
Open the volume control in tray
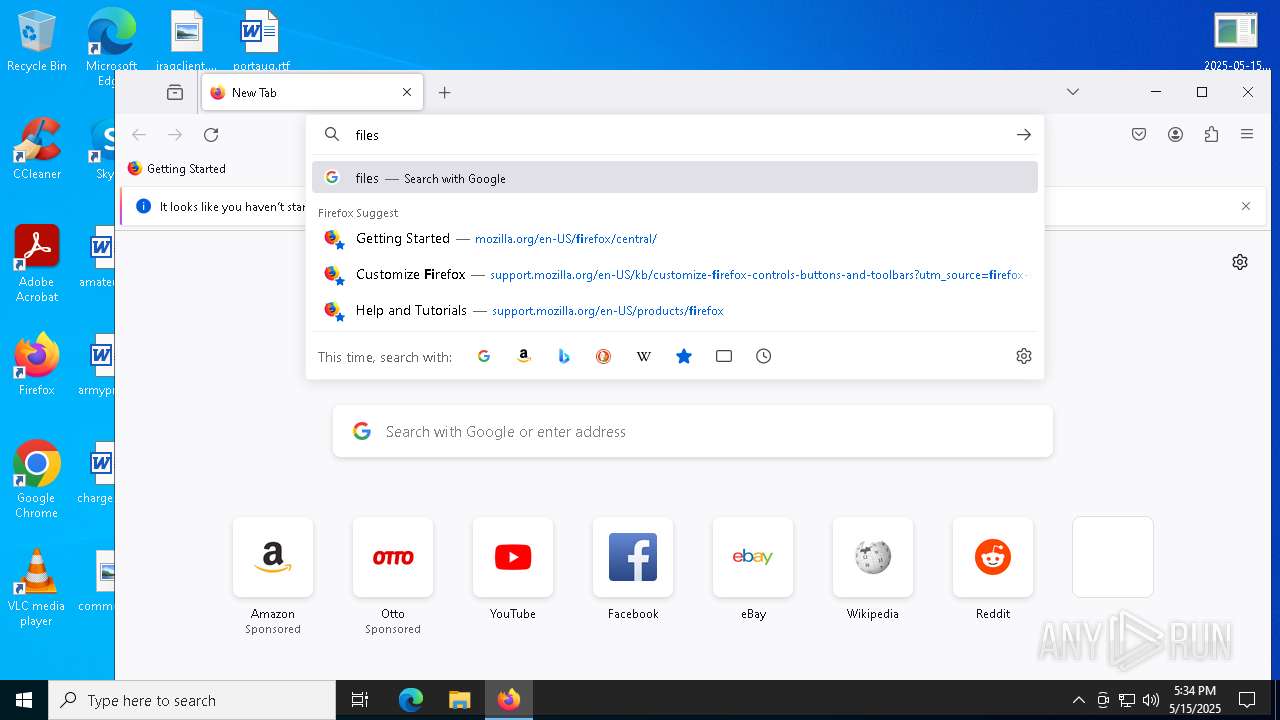tap(1151, 700)
